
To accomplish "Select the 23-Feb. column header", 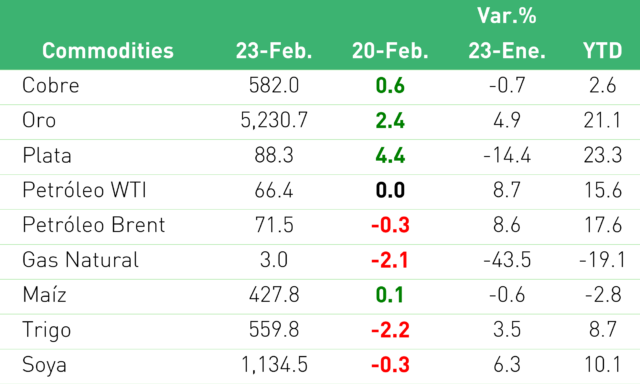I will [274, 51].
